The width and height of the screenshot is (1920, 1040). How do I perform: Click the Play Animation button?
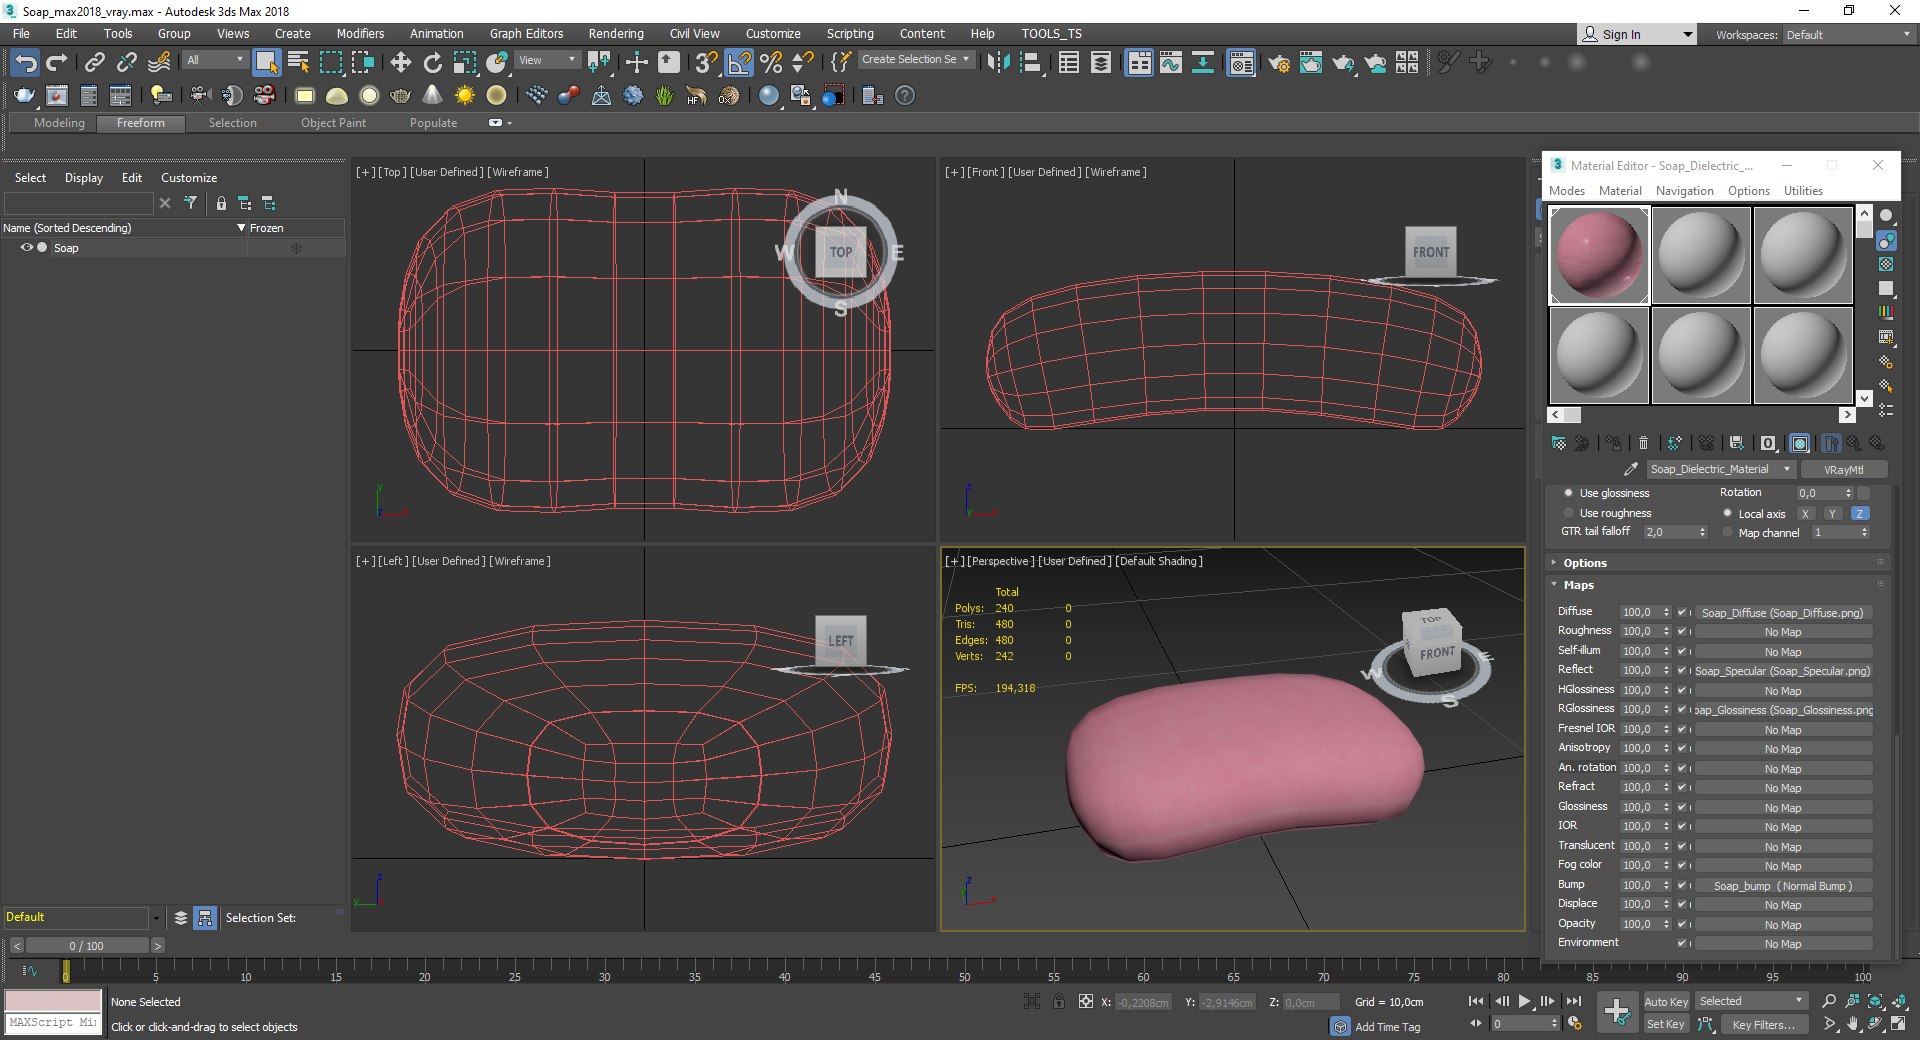pyautogui.click(x=1524, y=1001)
